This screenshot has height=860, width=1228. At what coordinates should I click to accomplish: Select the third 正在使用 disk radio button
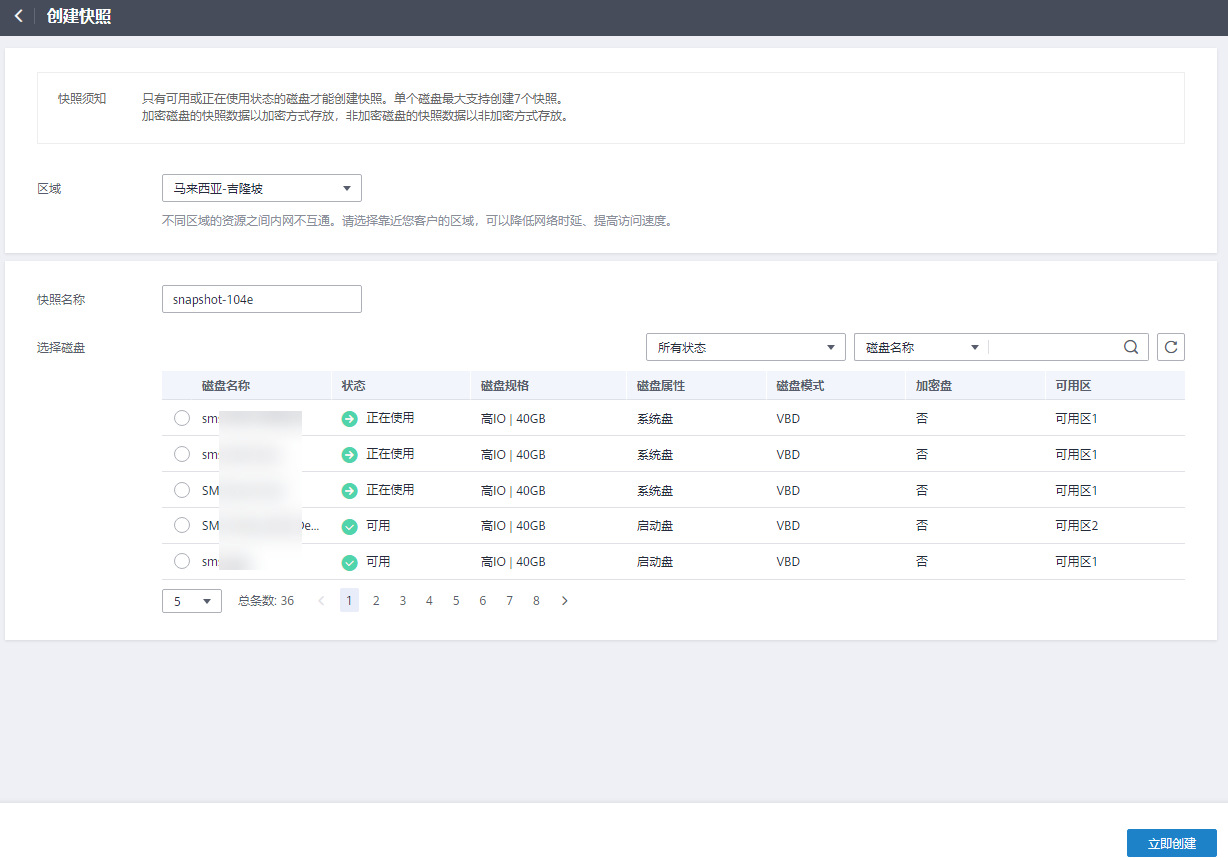click(182, 490)
